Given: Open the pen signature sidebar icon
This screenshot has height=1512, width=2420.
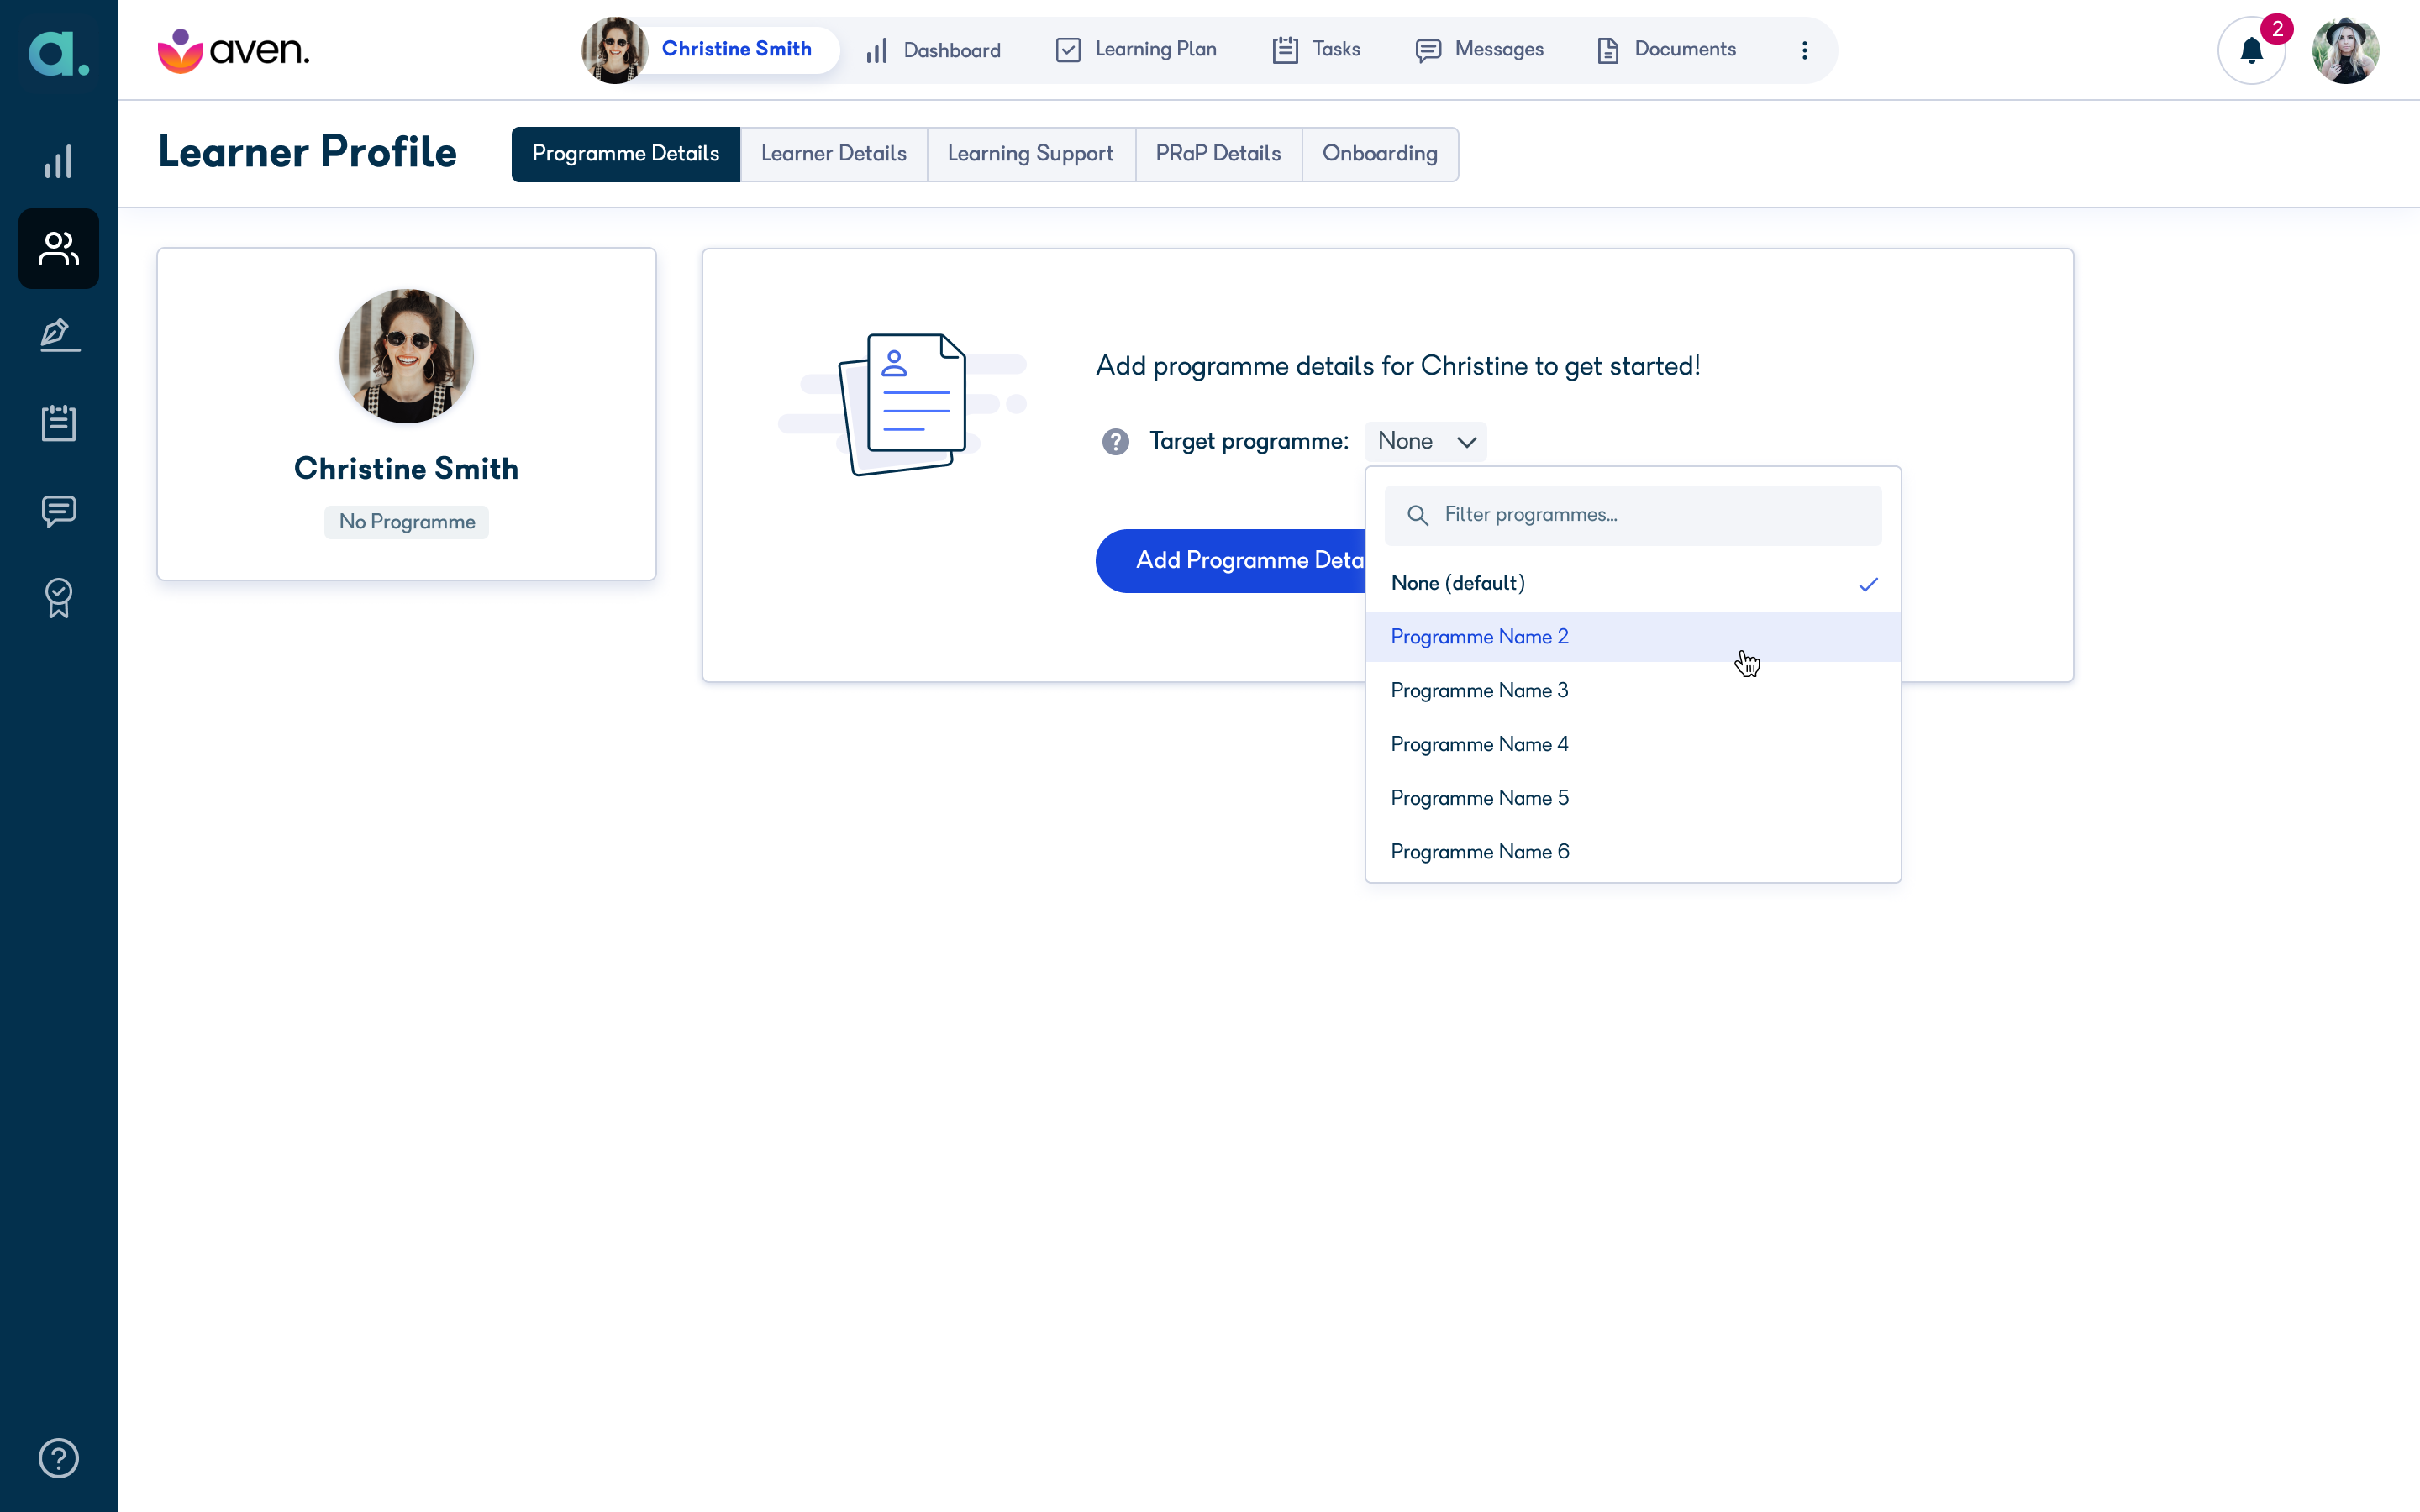Looking at the screenshot, I should click(x=59, y=336).
